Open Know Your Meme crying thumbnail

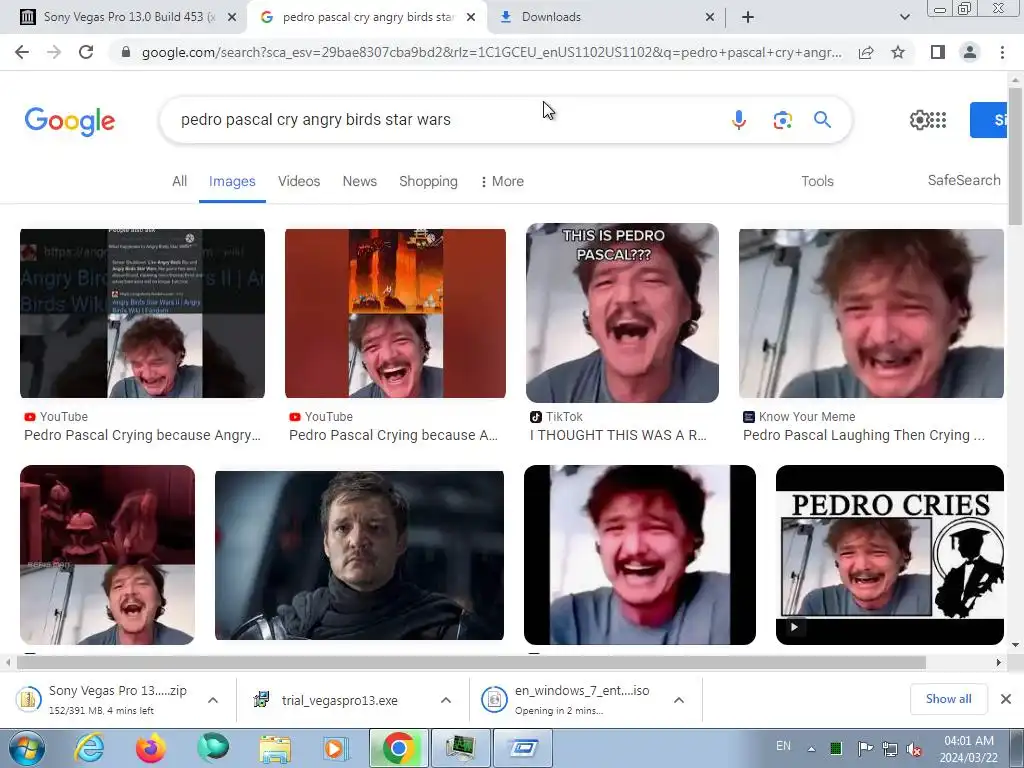(x=871, y=313)
